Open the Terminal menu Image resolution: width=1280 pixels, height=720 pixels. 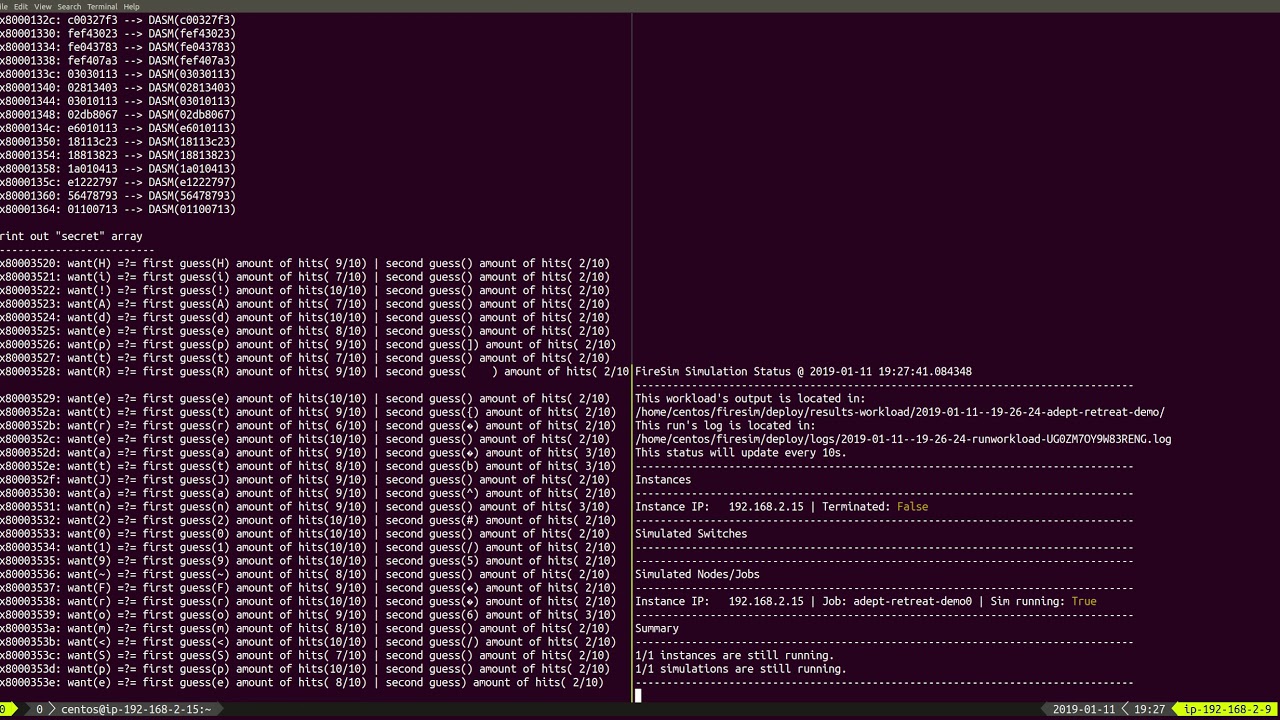click(101, 6)
